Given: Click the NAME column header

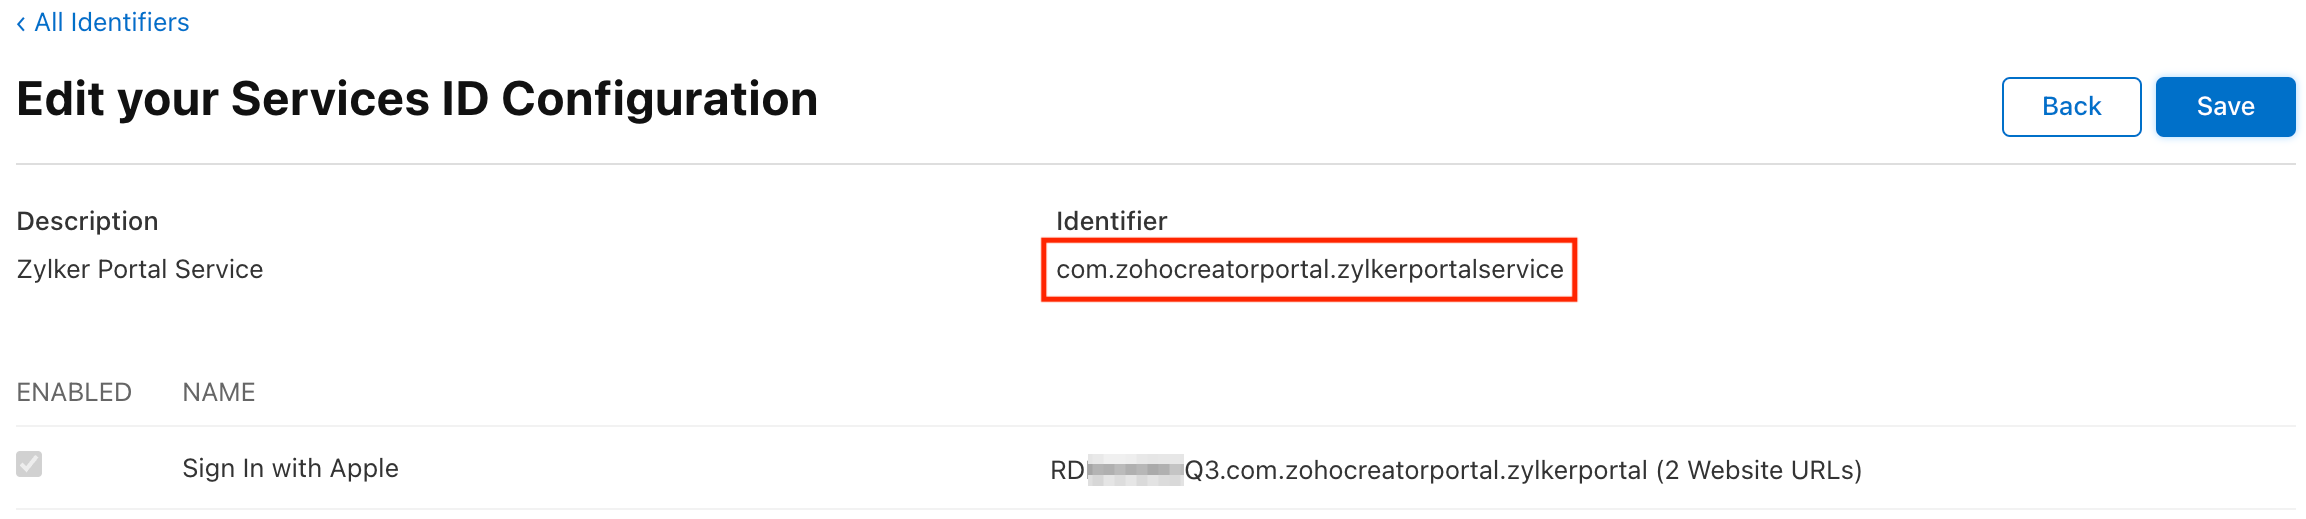Looking at the screenshot, I should click(218, 392).
